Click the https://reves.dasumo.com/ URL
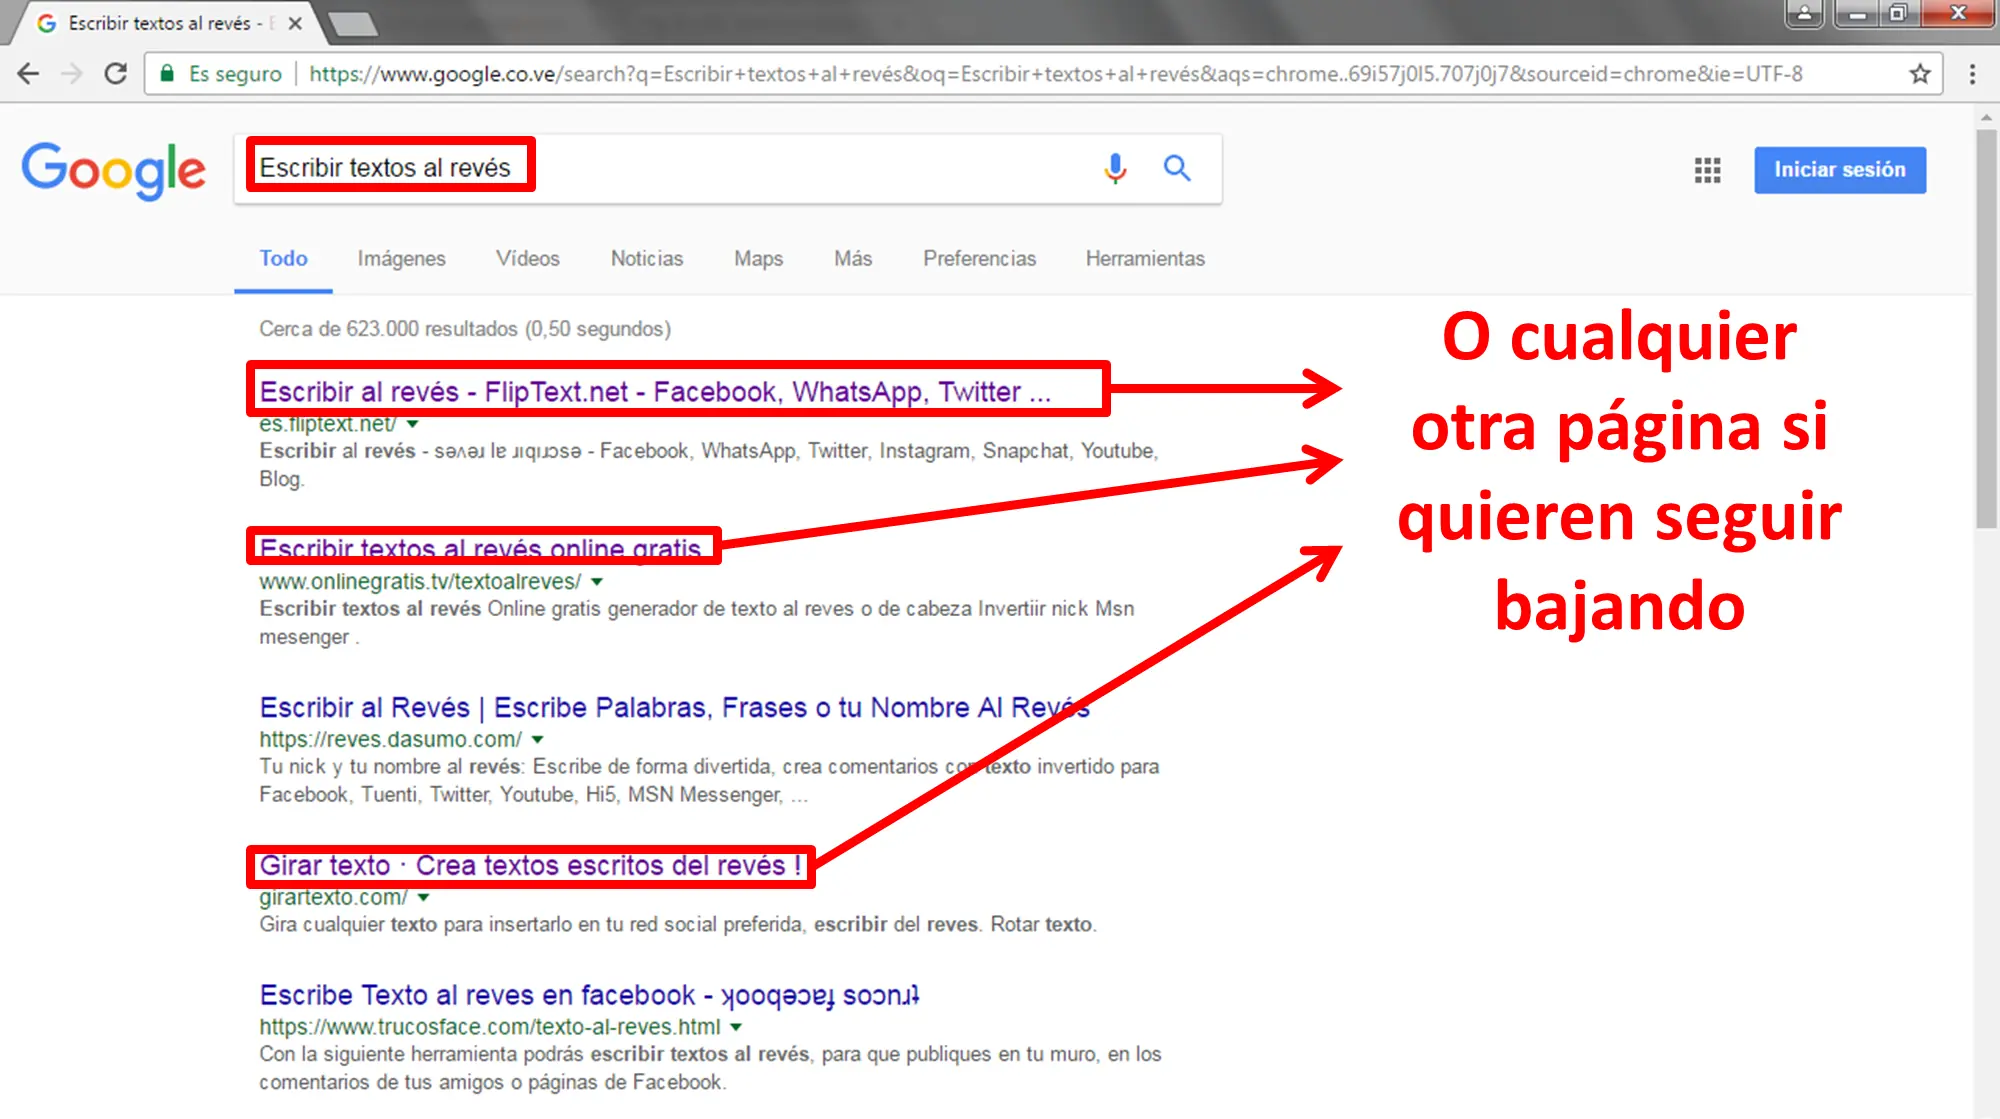 pyautogui.click(x=390, y=739)
